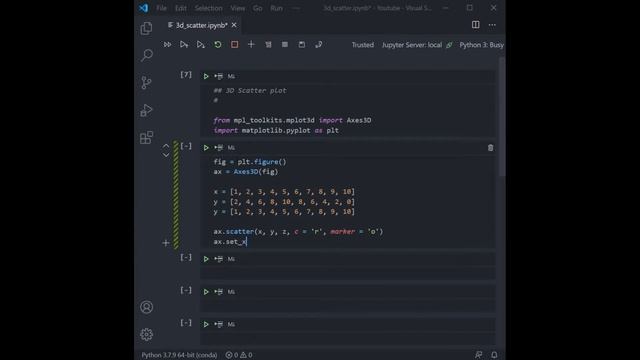Select kernel via Python 3: Busy
Viewport: 640px width, 360px height.
(x=482, y=45)
